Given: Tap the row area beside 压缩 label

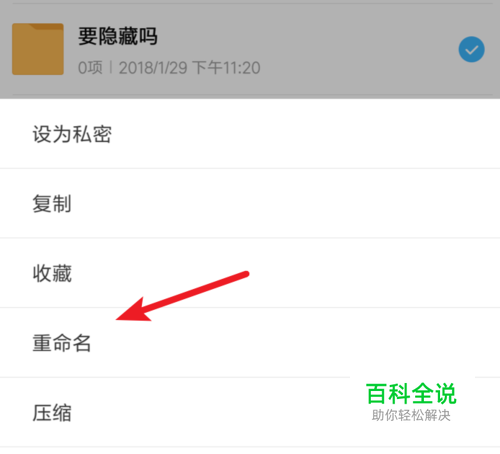Looking at the screenshot, I should (207, 413).
